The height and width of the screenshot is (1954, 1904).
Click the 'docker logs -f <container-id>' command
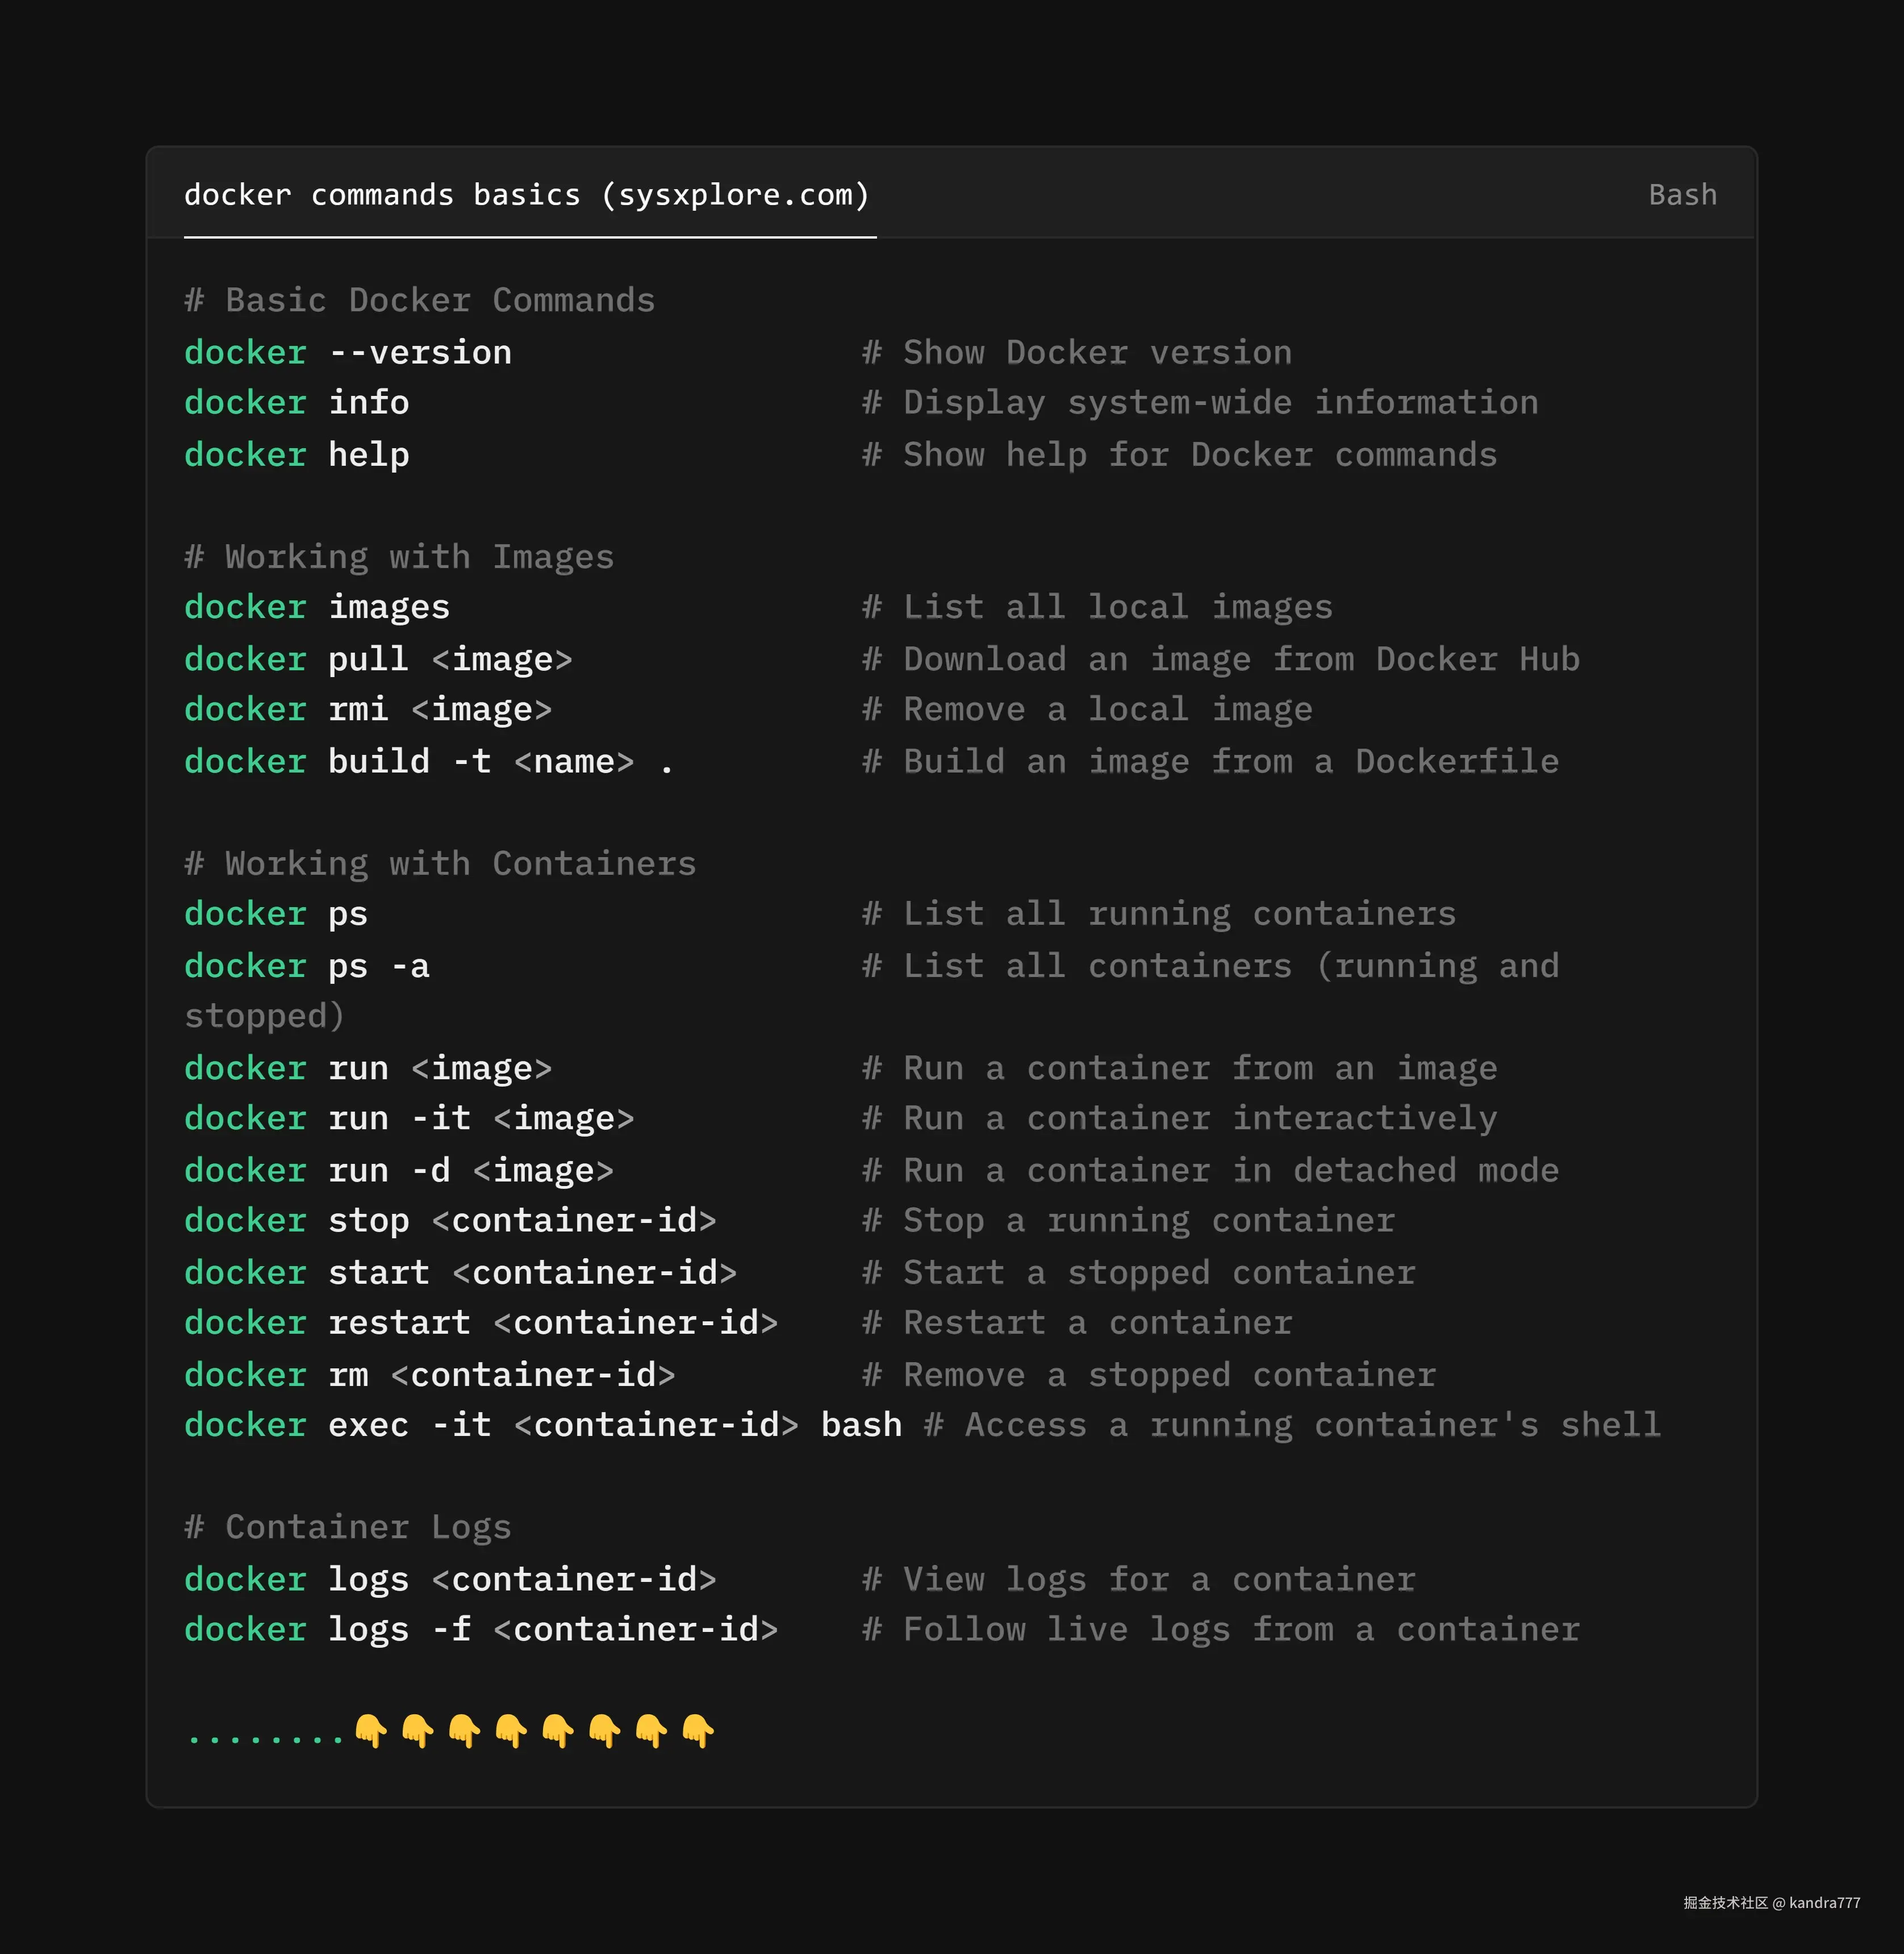click(x=481, y=1630)
